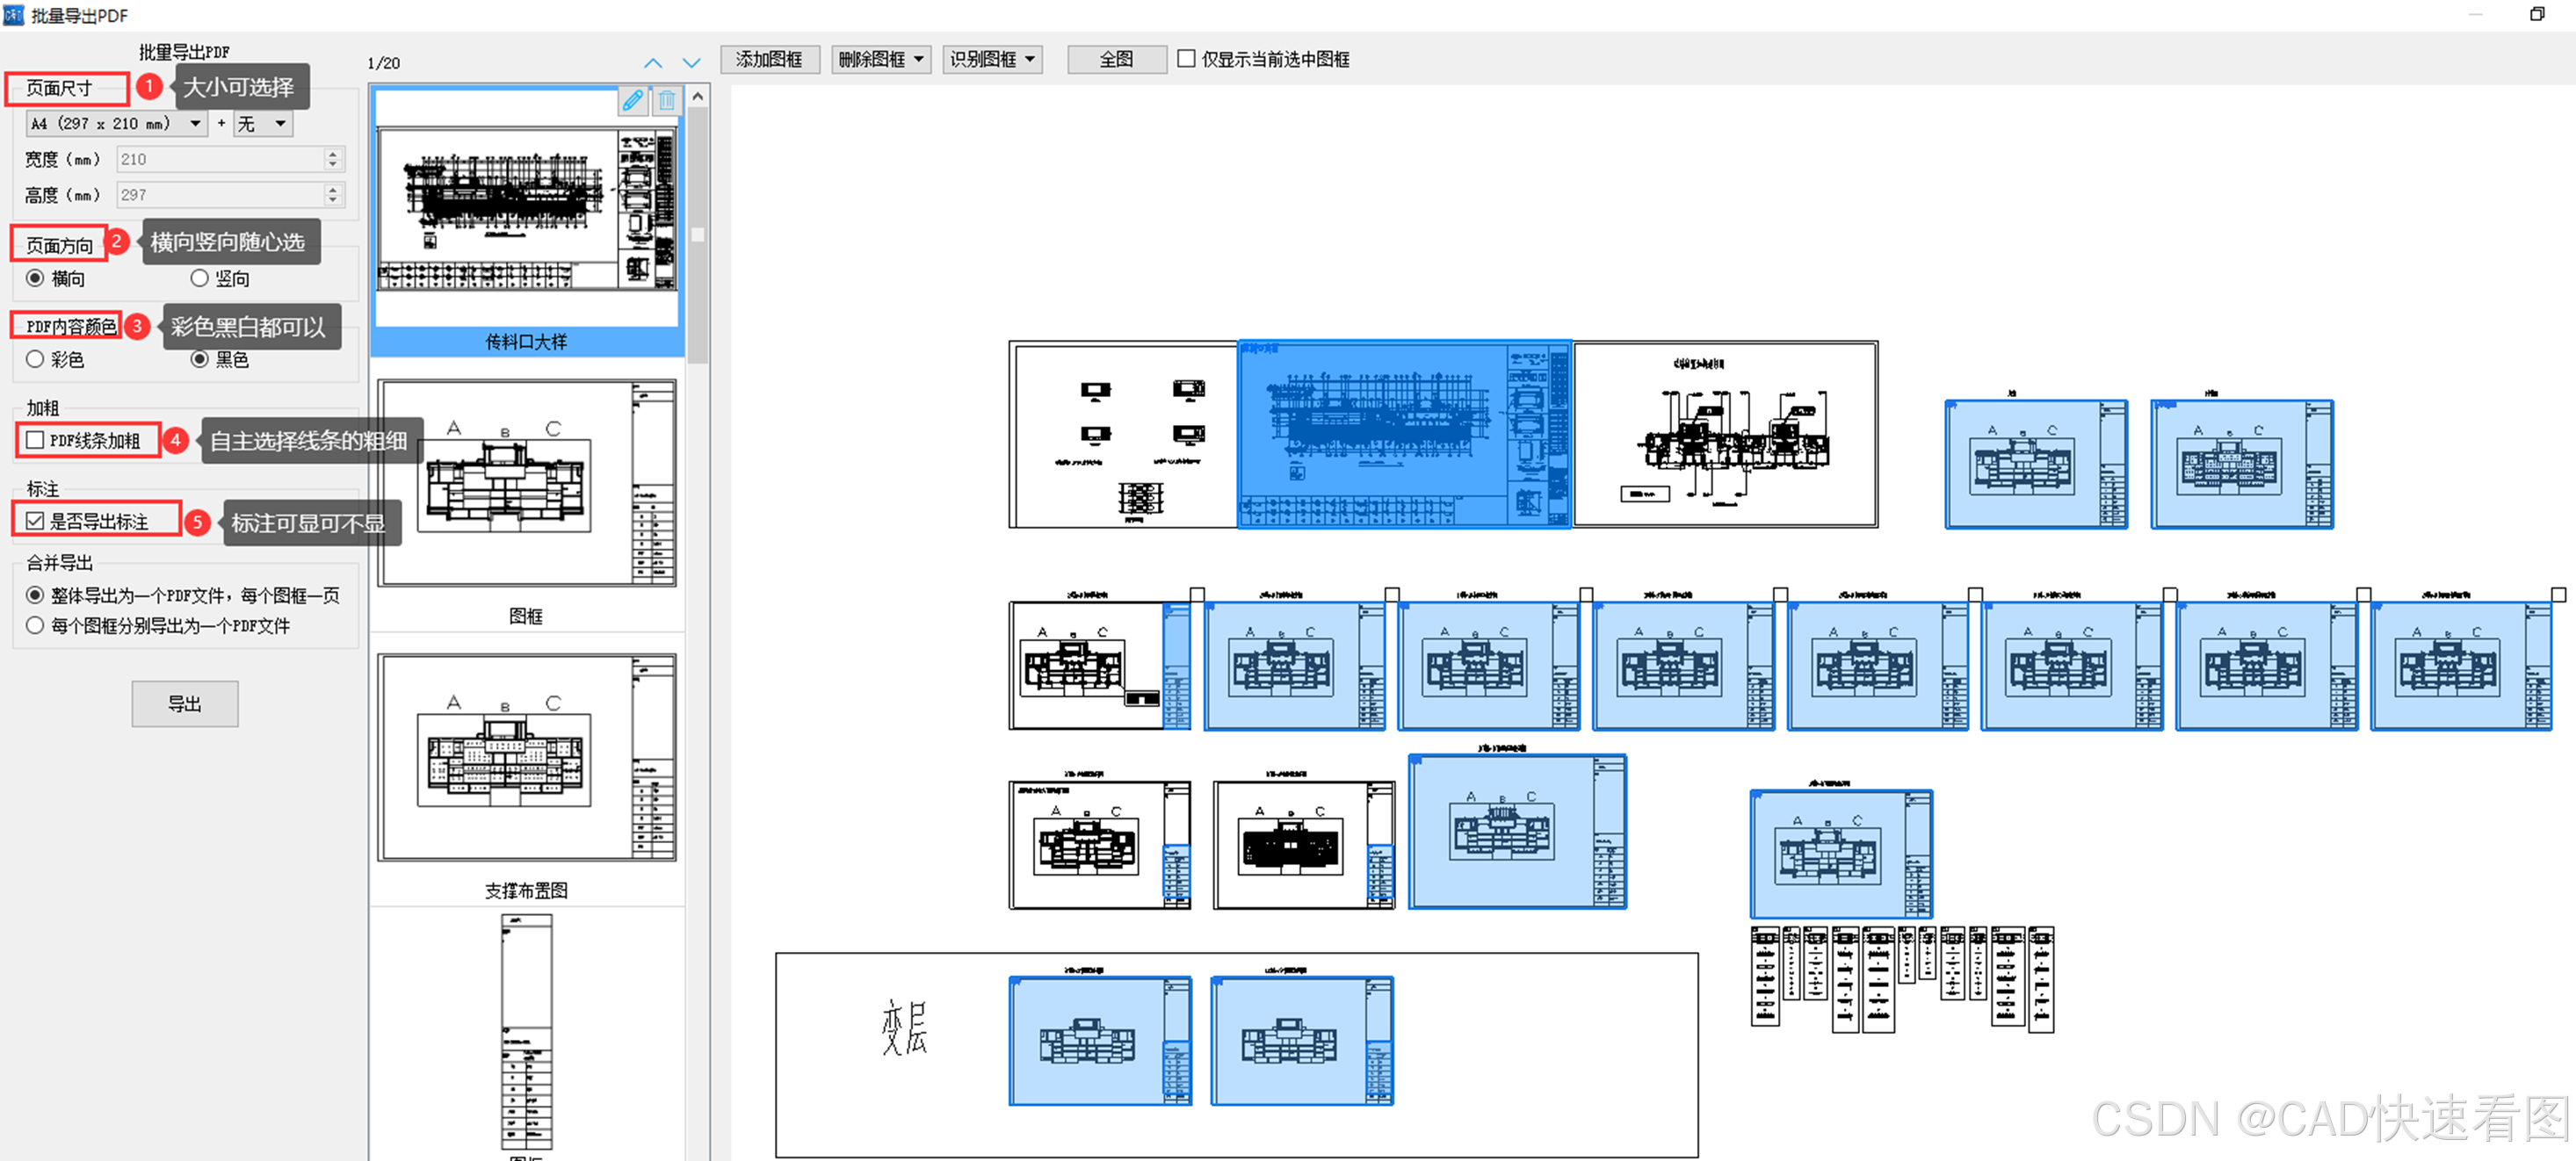Increase the width (宽度) value with the spinner arrow

(333, 154)
